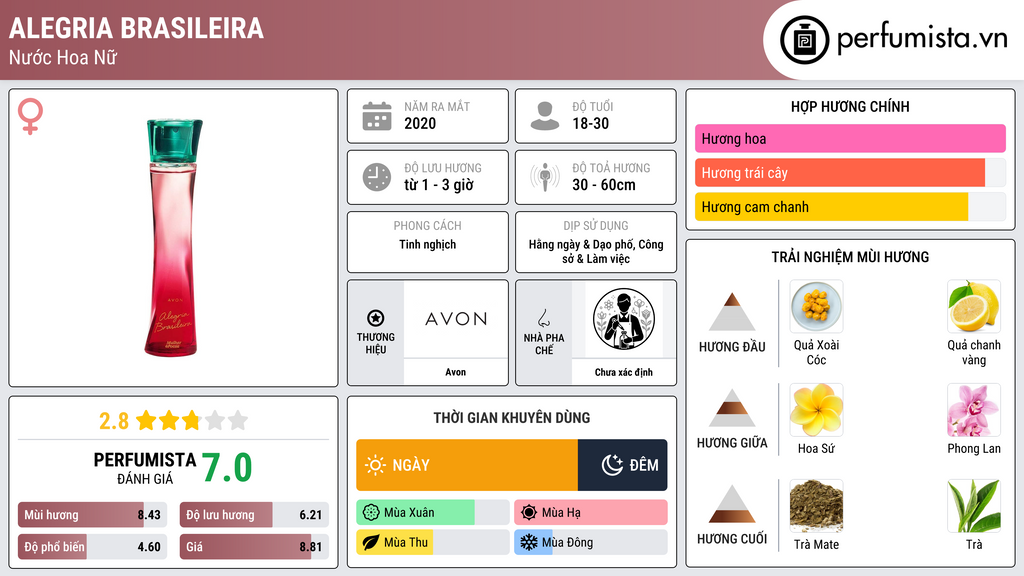Click the perfumer illustration circle icon
The width and height of the screenshot is (1024, 576).
624,319
